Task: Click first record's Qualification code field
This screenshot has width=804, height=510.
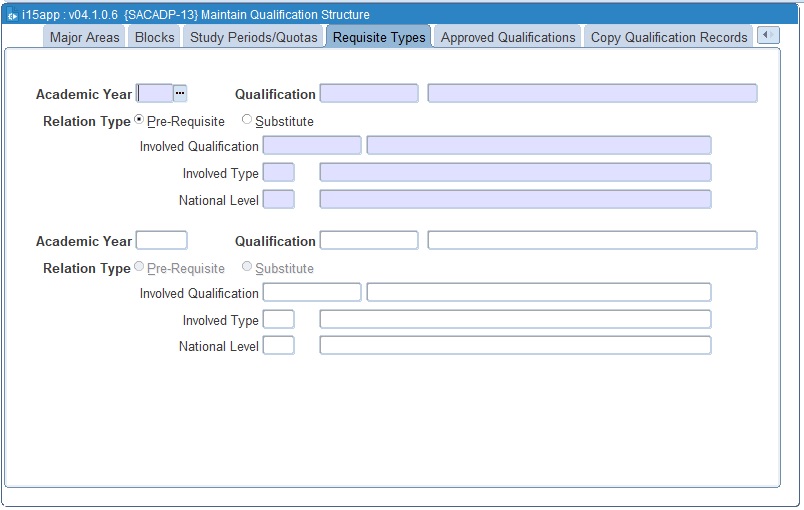Action: coord(369,93)
